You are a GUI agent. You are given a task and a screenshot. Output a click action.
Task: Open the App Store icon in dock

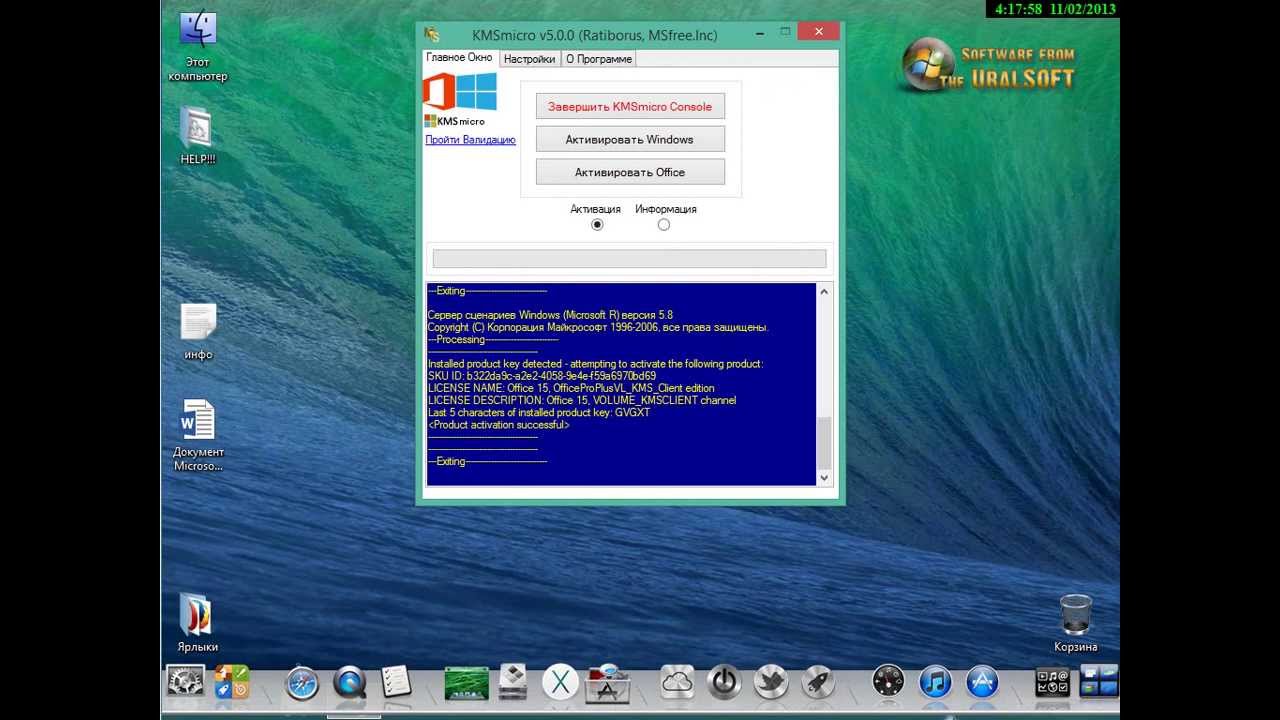click(982, 682)
